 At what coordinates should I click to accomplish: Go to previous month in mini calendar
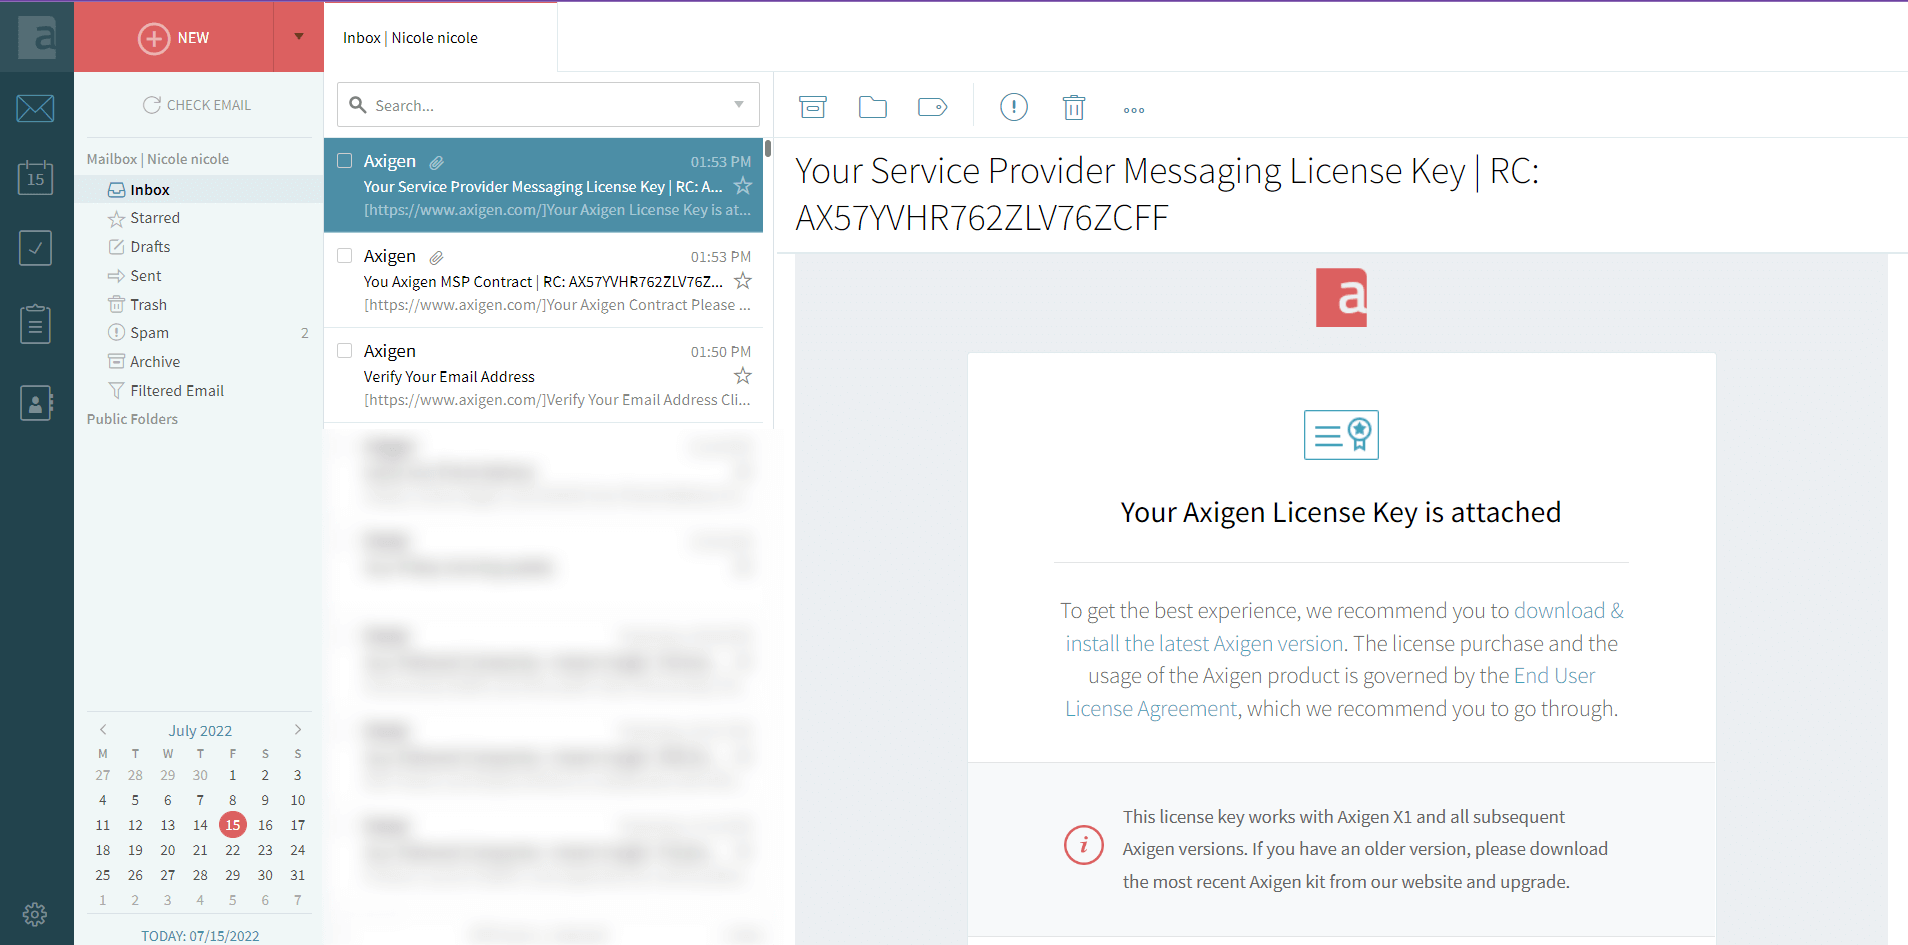[x=103, y=730]
